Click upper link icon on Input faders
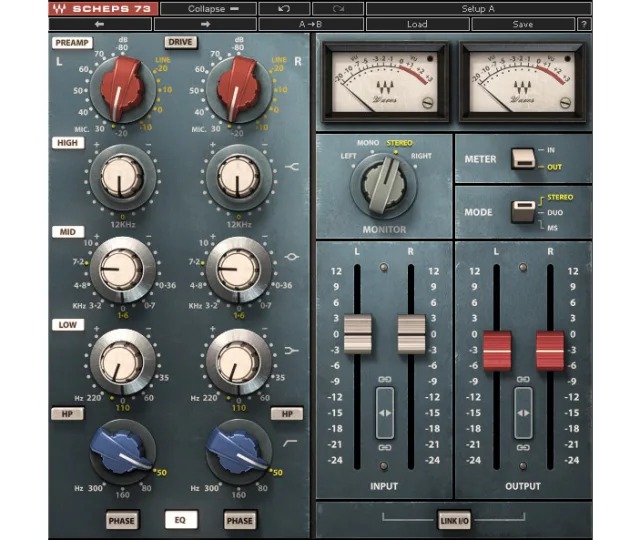The image size is (640, 540). point(384,379)
